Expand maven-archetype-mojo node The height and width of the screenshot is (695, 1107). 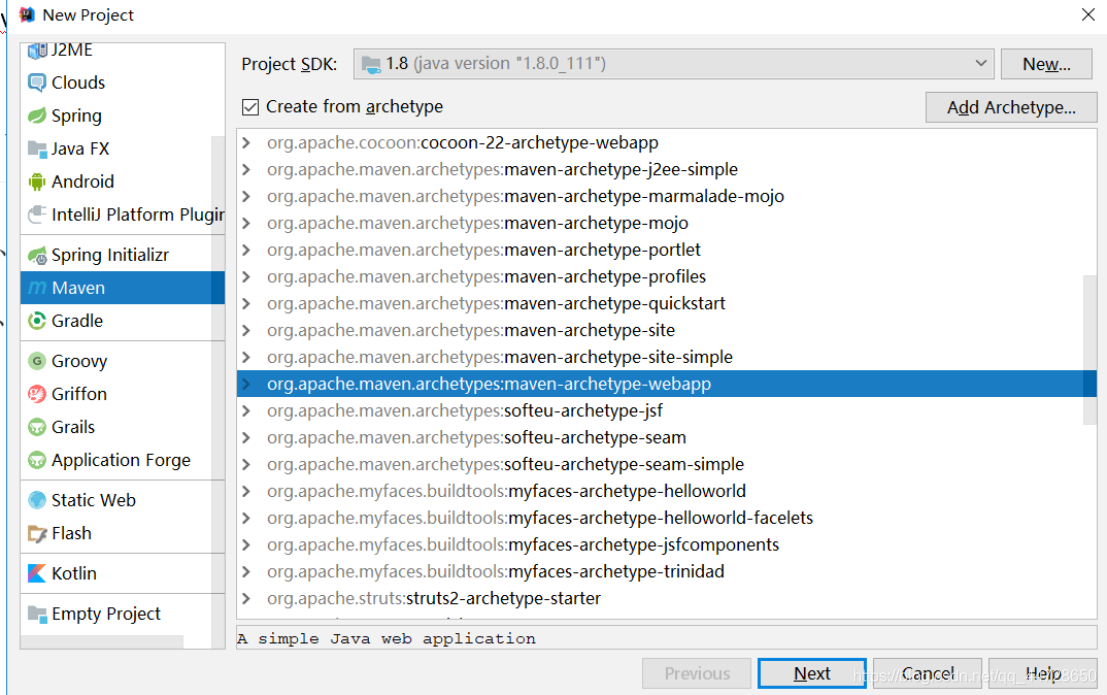(246, 223)
